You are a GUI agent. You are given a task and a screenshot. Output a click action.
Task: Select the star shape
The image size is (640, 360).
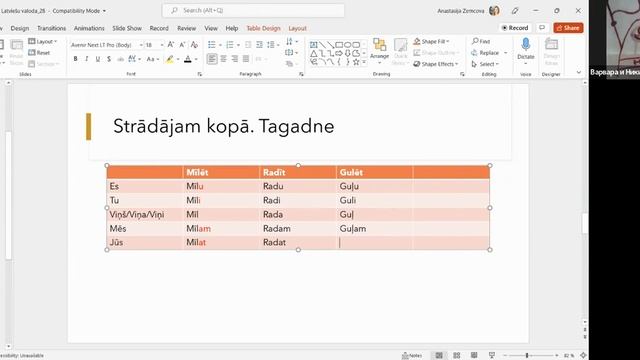[356, 62]
